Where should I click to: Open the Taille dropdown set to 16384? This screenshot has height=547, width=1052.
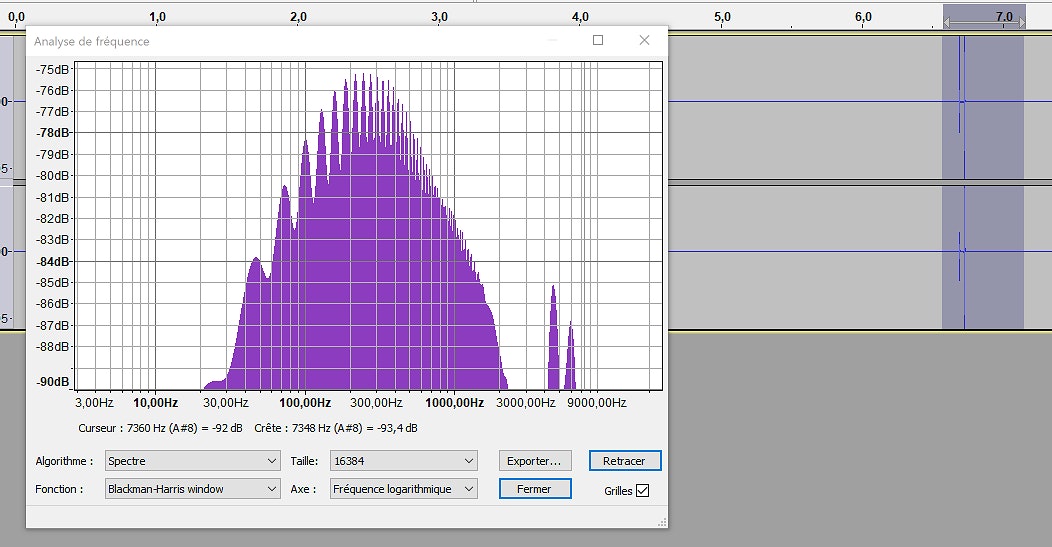(x=404, y=461)
